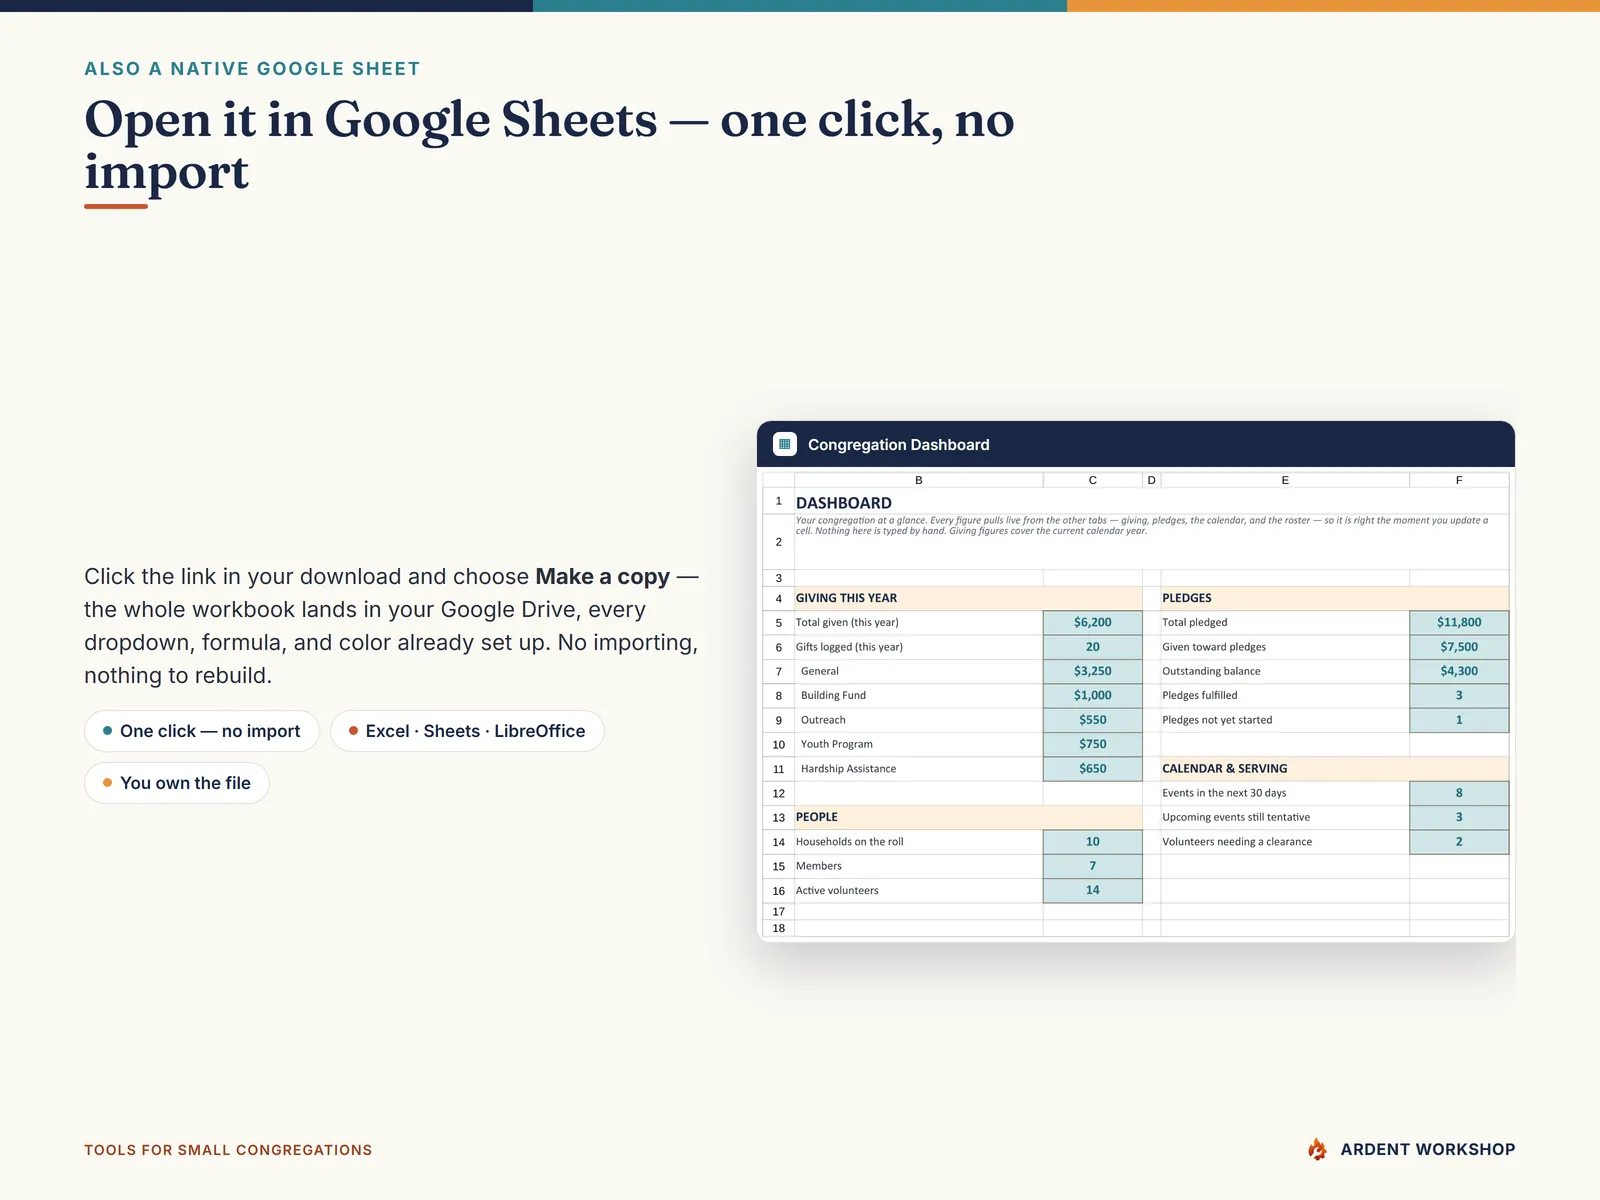The image size is (1600, 1200).
Task: Select column header B
Action: click(x=919, y=480)
